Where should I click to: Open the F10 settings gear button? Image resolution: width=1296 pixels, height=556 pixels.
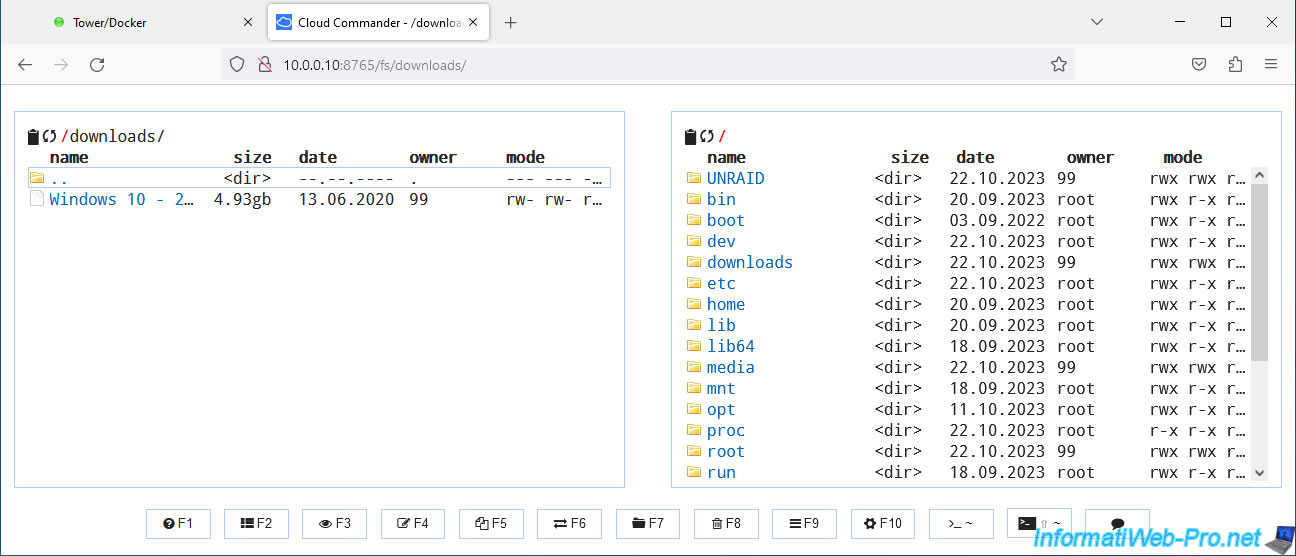click(x=883, y=523)
